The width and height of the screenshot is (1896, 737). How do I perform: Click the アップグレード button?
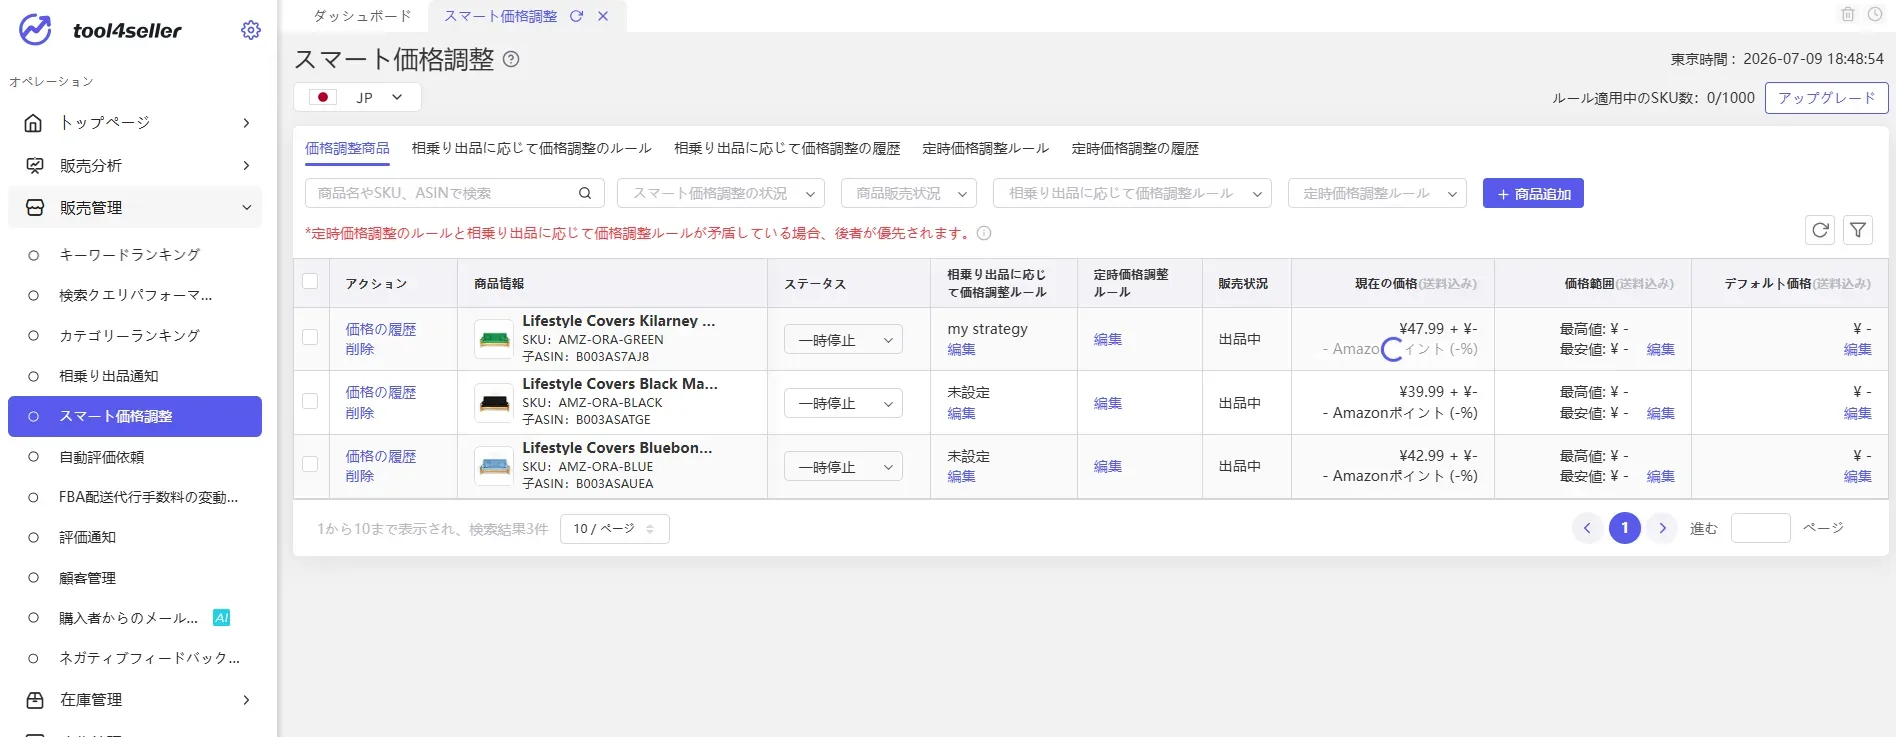coord(1826,98)
